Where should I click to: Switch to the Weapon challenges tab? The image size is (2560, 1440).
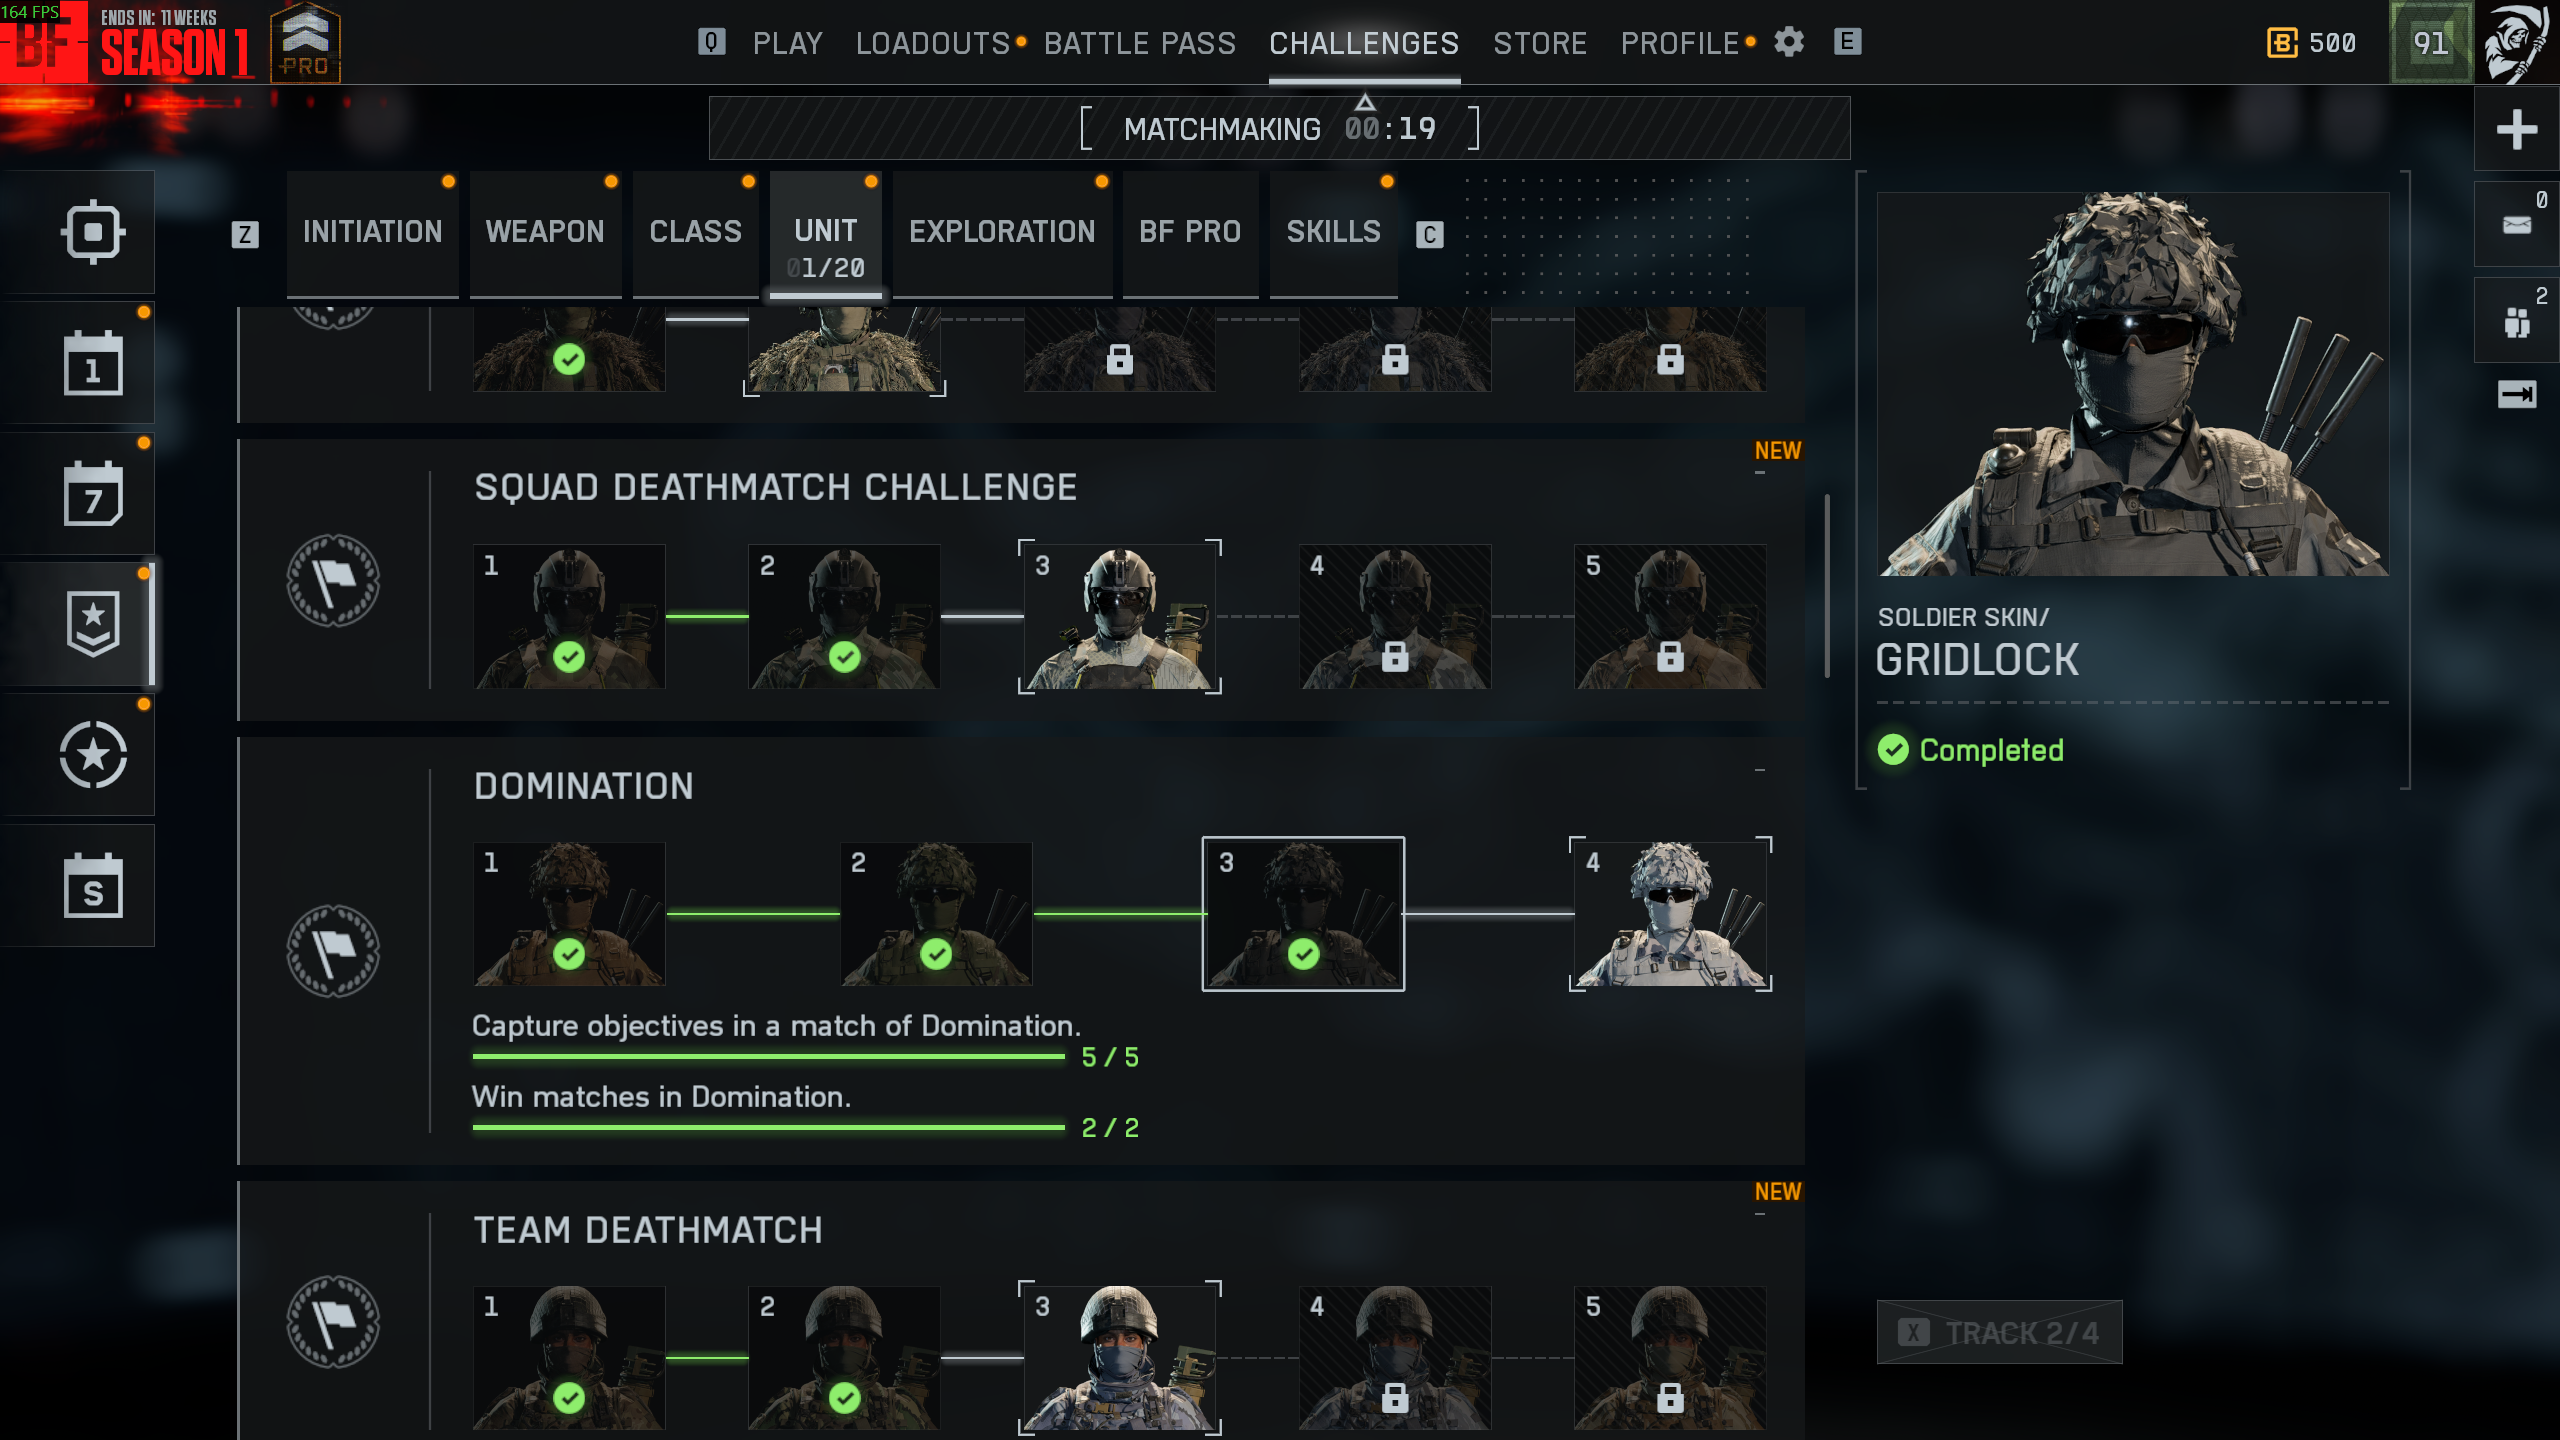[545, 232]
